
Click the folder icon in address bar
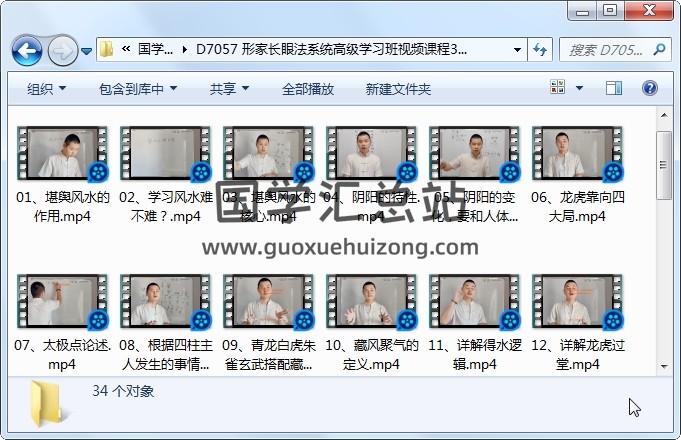click(x=107, y=49)
